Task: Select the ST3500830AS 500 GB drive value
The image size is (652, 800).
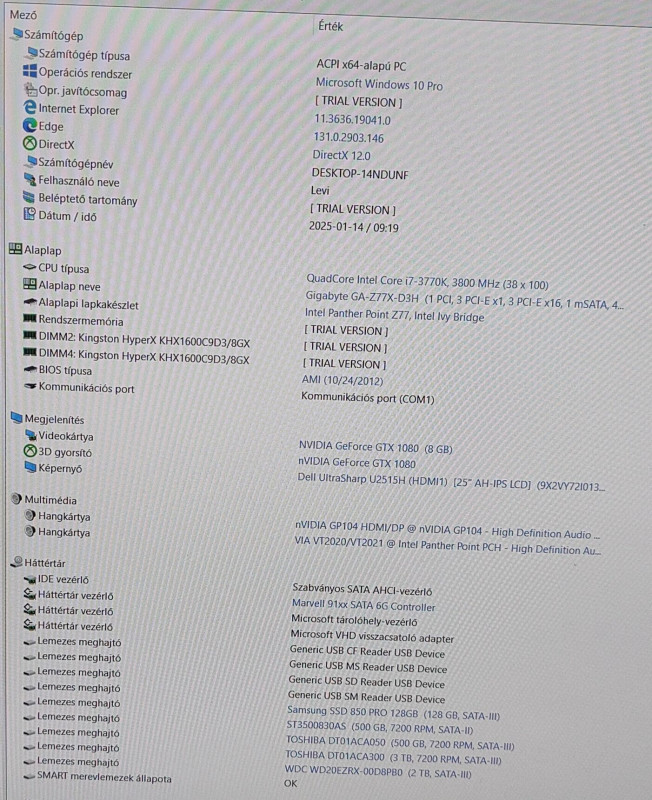Action: pyautogui.click(x=380, y=728)
